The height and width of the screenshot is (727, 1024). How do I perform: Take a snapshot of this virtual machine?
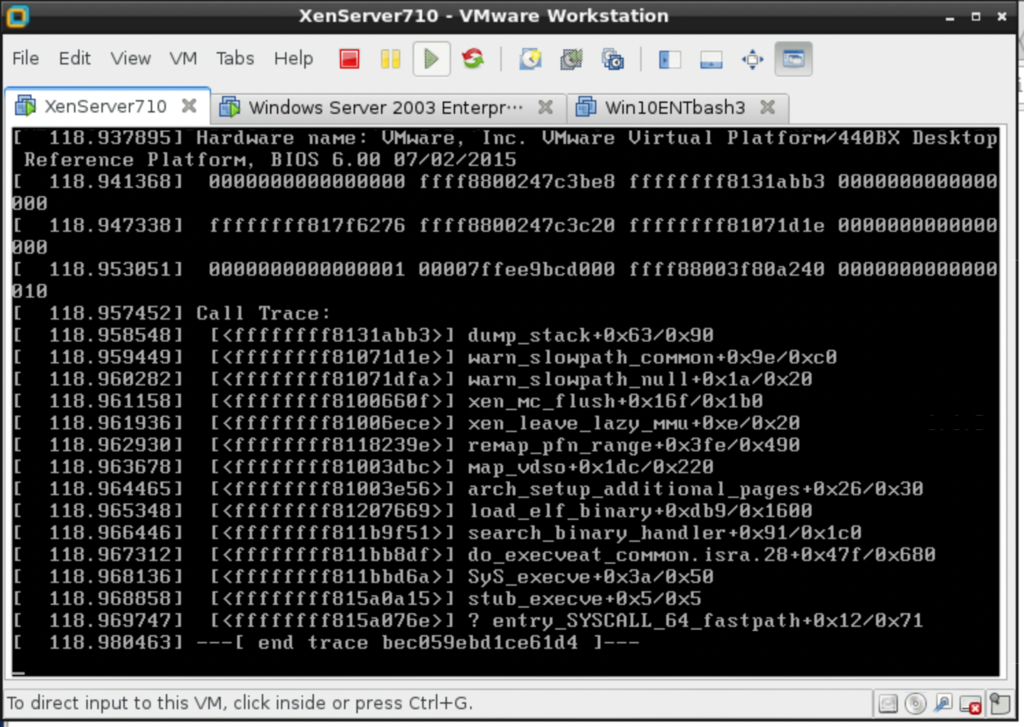click(530, 59)
